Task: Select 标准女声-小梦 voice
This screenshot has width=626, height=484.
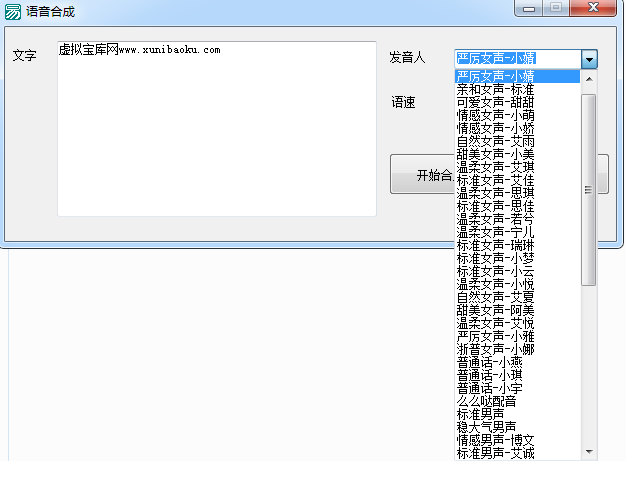Action: [517, 258]
